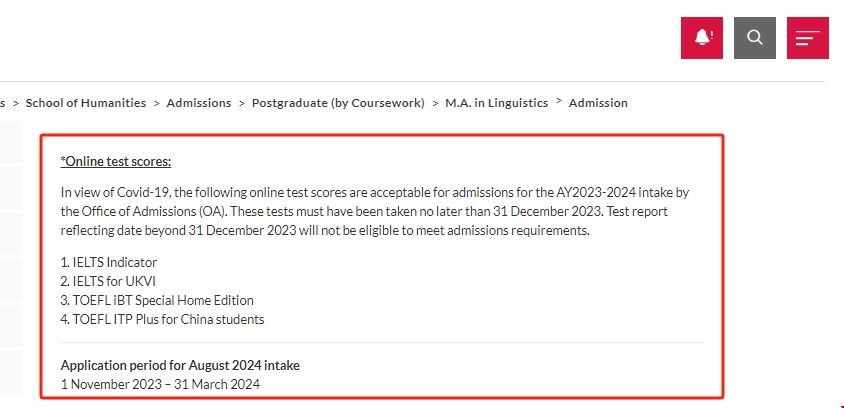This screenshot has height=408, width=844.
Task: Click TOEFL IBT Special Home Edition item
Action: coord(157,300)
